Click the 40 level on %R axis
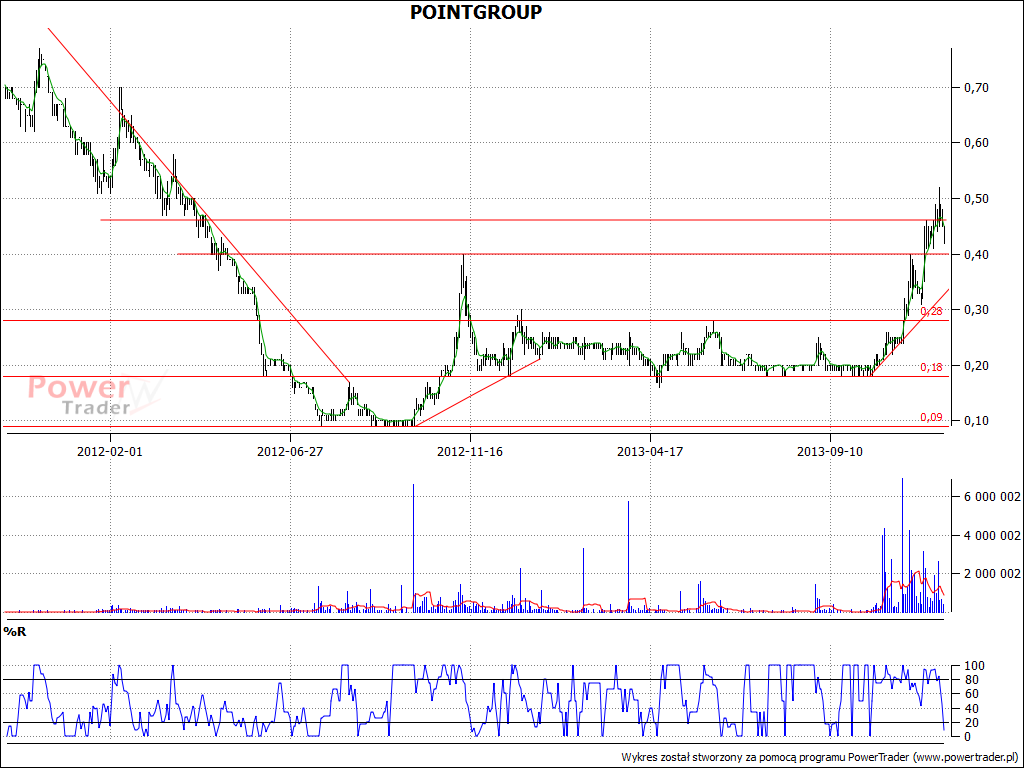Screen dimensions: 1024x768 coord(970,709)
